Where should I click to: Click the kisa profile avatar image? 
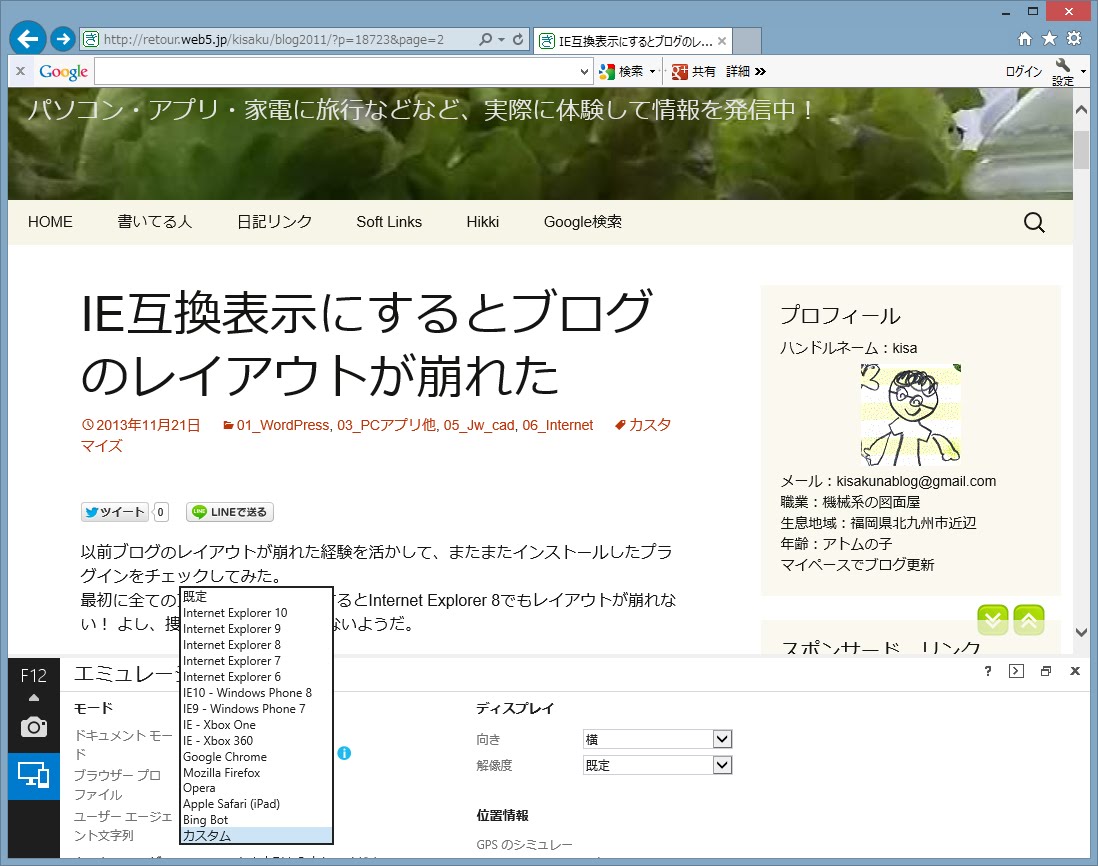[910, 415]
